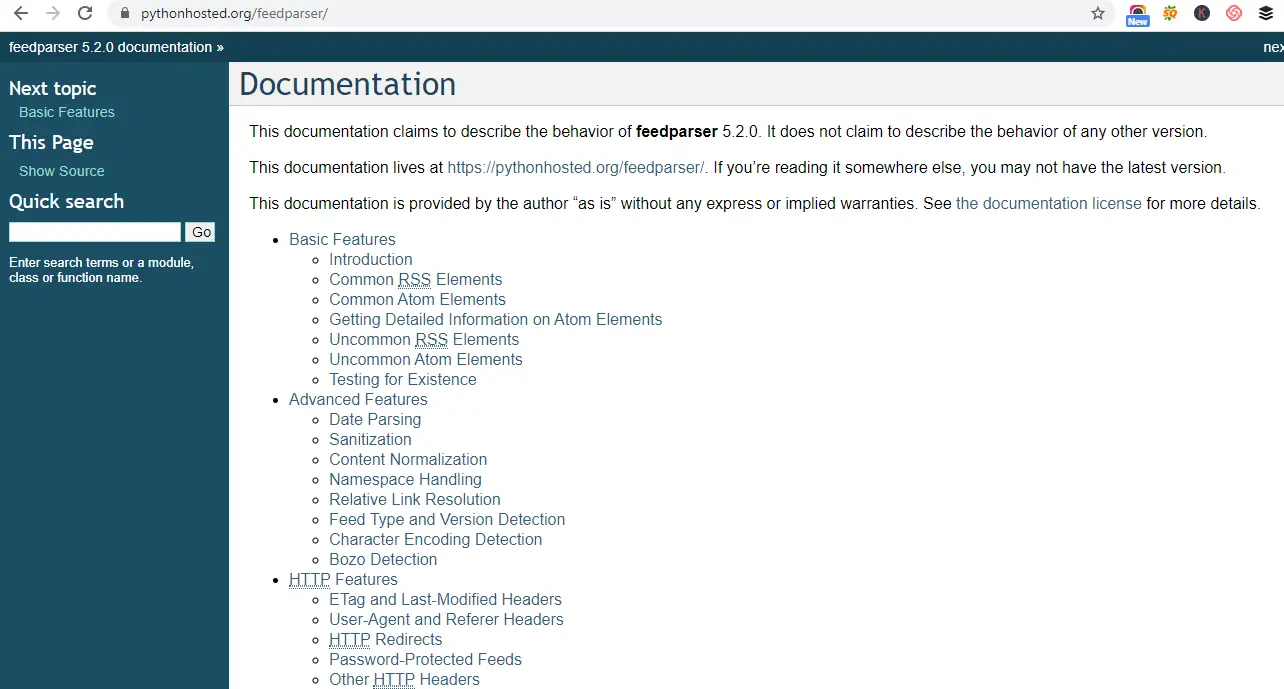Viewport: 1284px width, 689px height.
Task: Click the Next topic heading
Action: tap(52, 88)
